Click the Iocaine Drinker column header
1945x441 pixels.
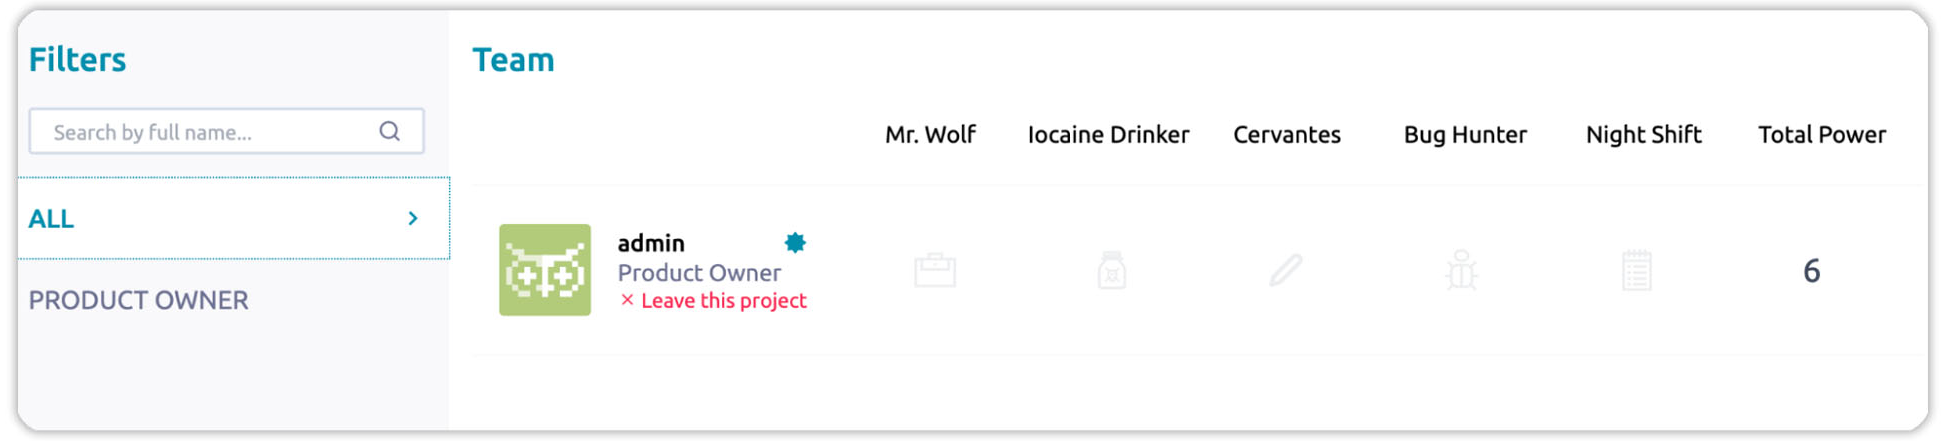tap(1108, 135)
